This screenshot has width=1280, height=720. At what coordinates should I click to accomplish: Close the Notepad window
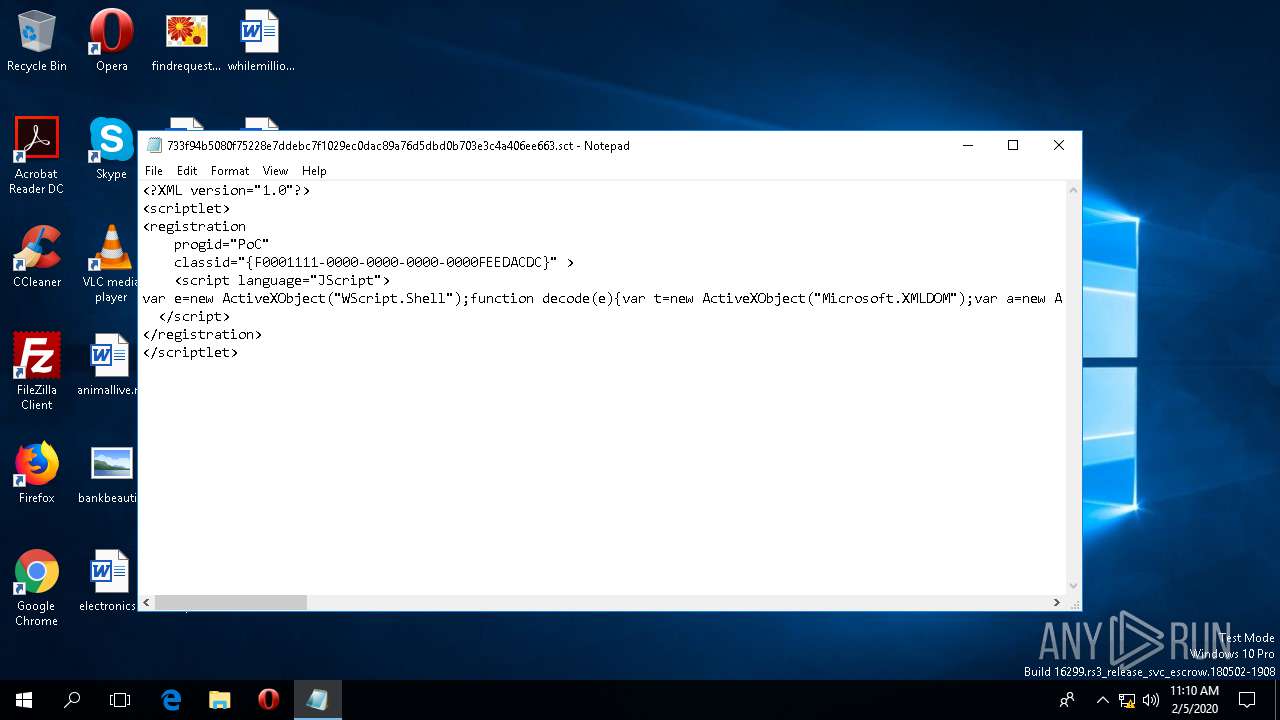click(1059, 145)
